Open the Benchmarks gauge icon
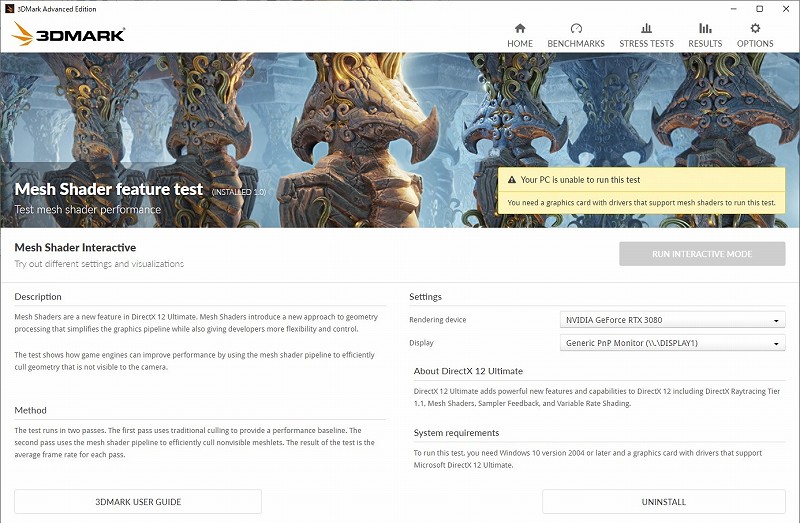Viewport: 800px width, 523px height. [x=576, y=28]
